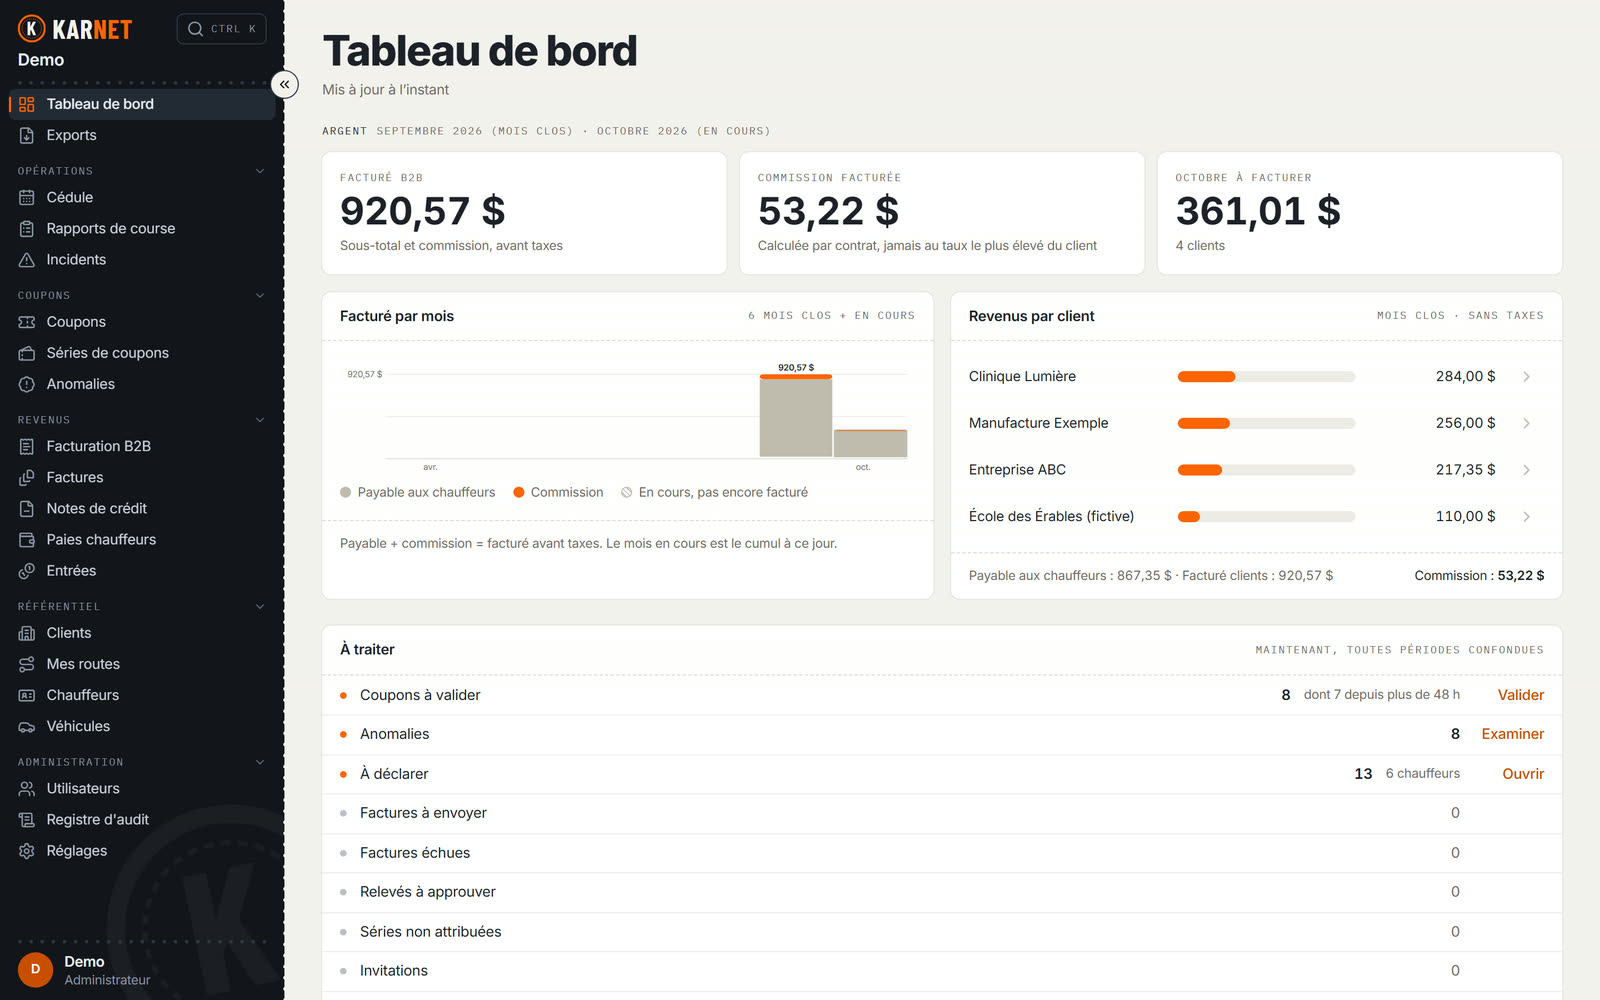The height and width of the screenshot is (1000, 1600).
Task: Click the Incidents warning triangle icon
Action: pyautogui.click(x=27, y=260)
